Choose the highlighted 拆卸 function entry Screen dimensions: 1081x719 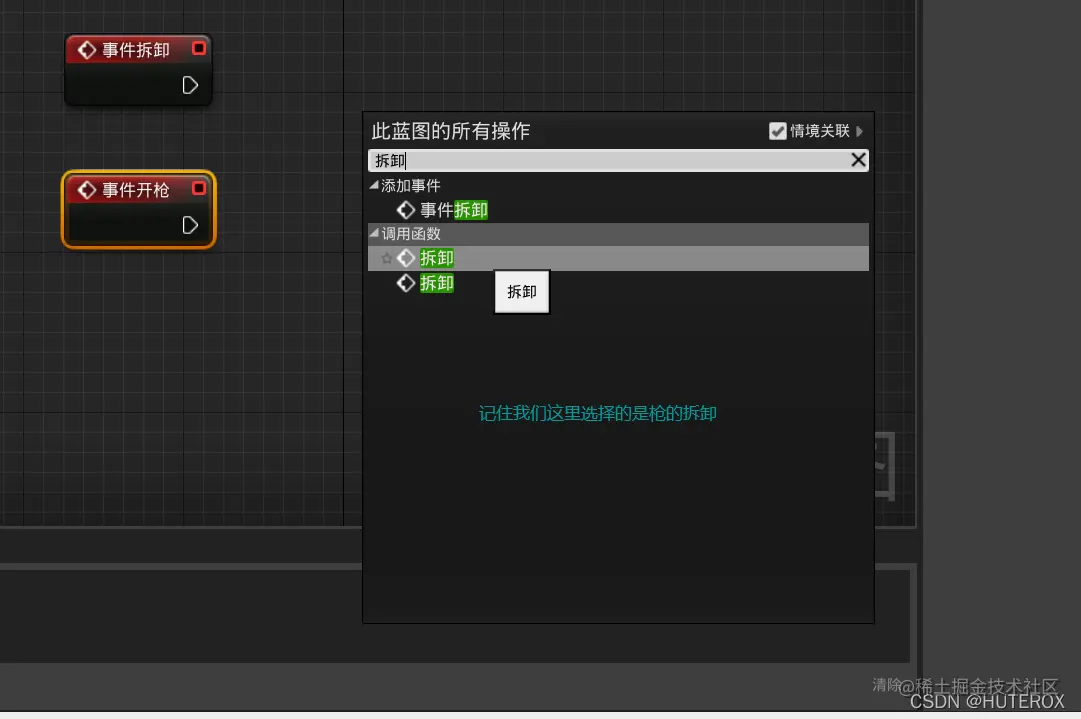click(618, 258)
